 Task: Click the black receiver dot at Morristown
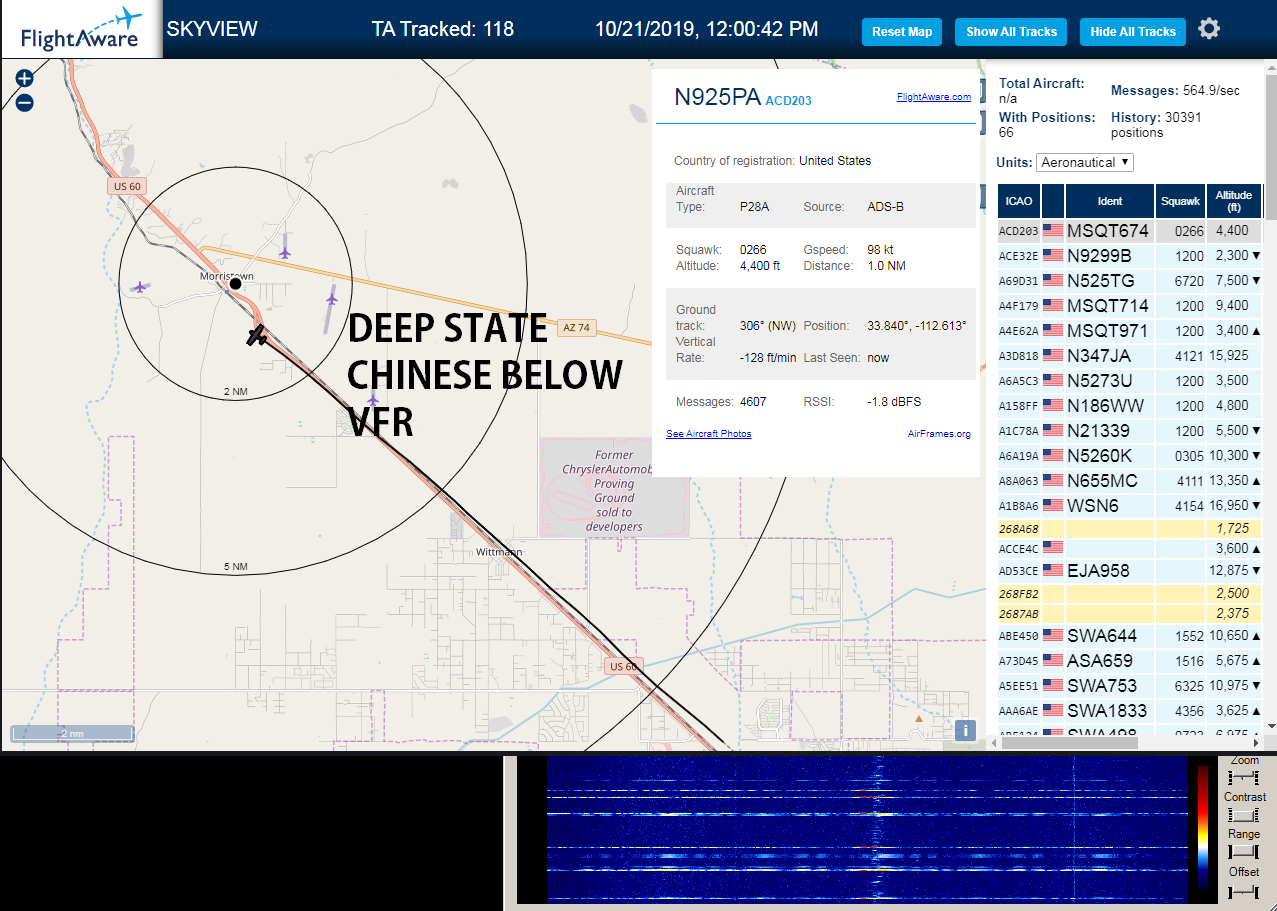click(235, 284)
